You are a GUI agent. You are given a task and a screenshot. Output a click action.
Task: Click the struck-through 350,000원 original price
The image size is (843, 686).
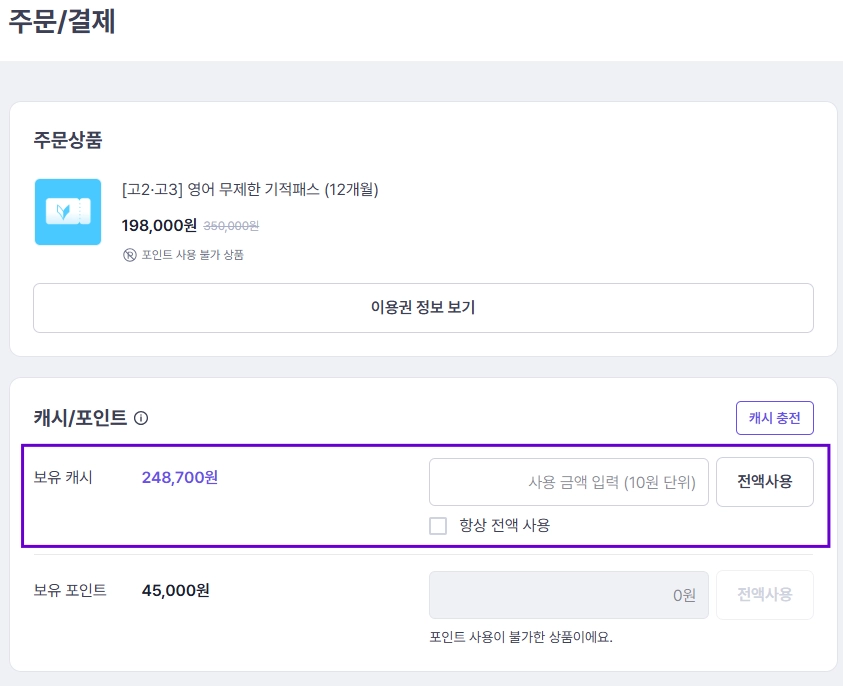231,226
